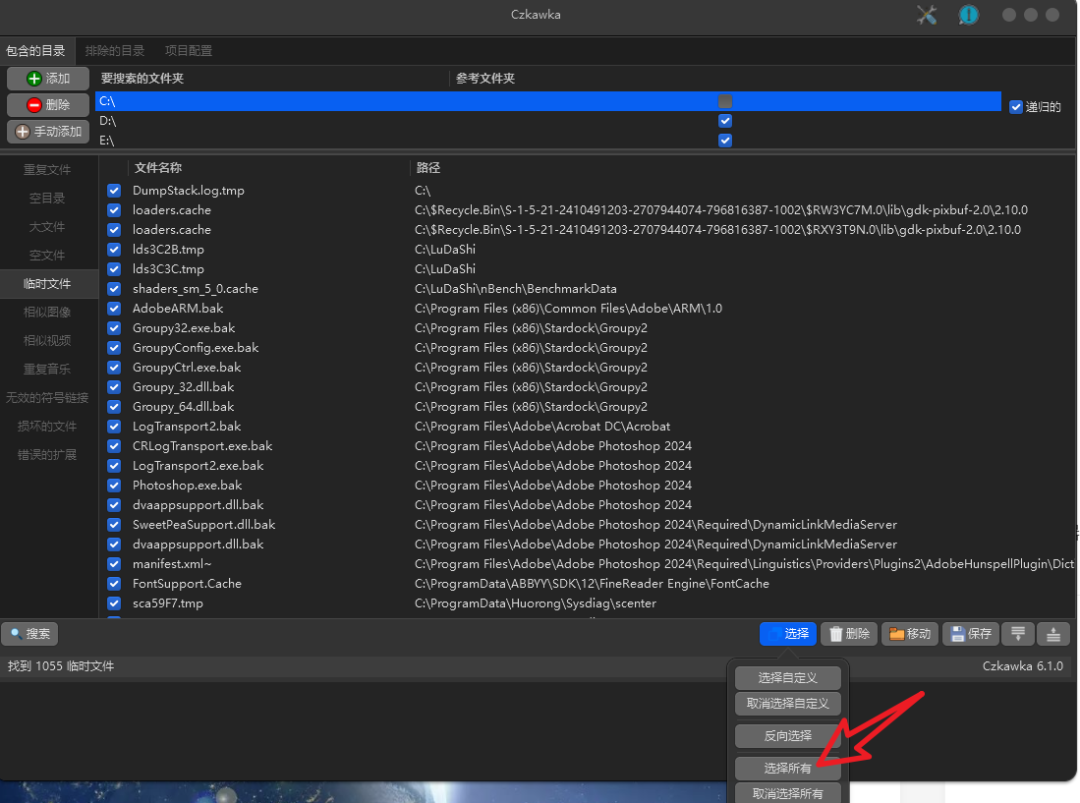Choose 取消选择所有 from selection menu
This screenshot has height=803, width=1080.
pos(787,793)
